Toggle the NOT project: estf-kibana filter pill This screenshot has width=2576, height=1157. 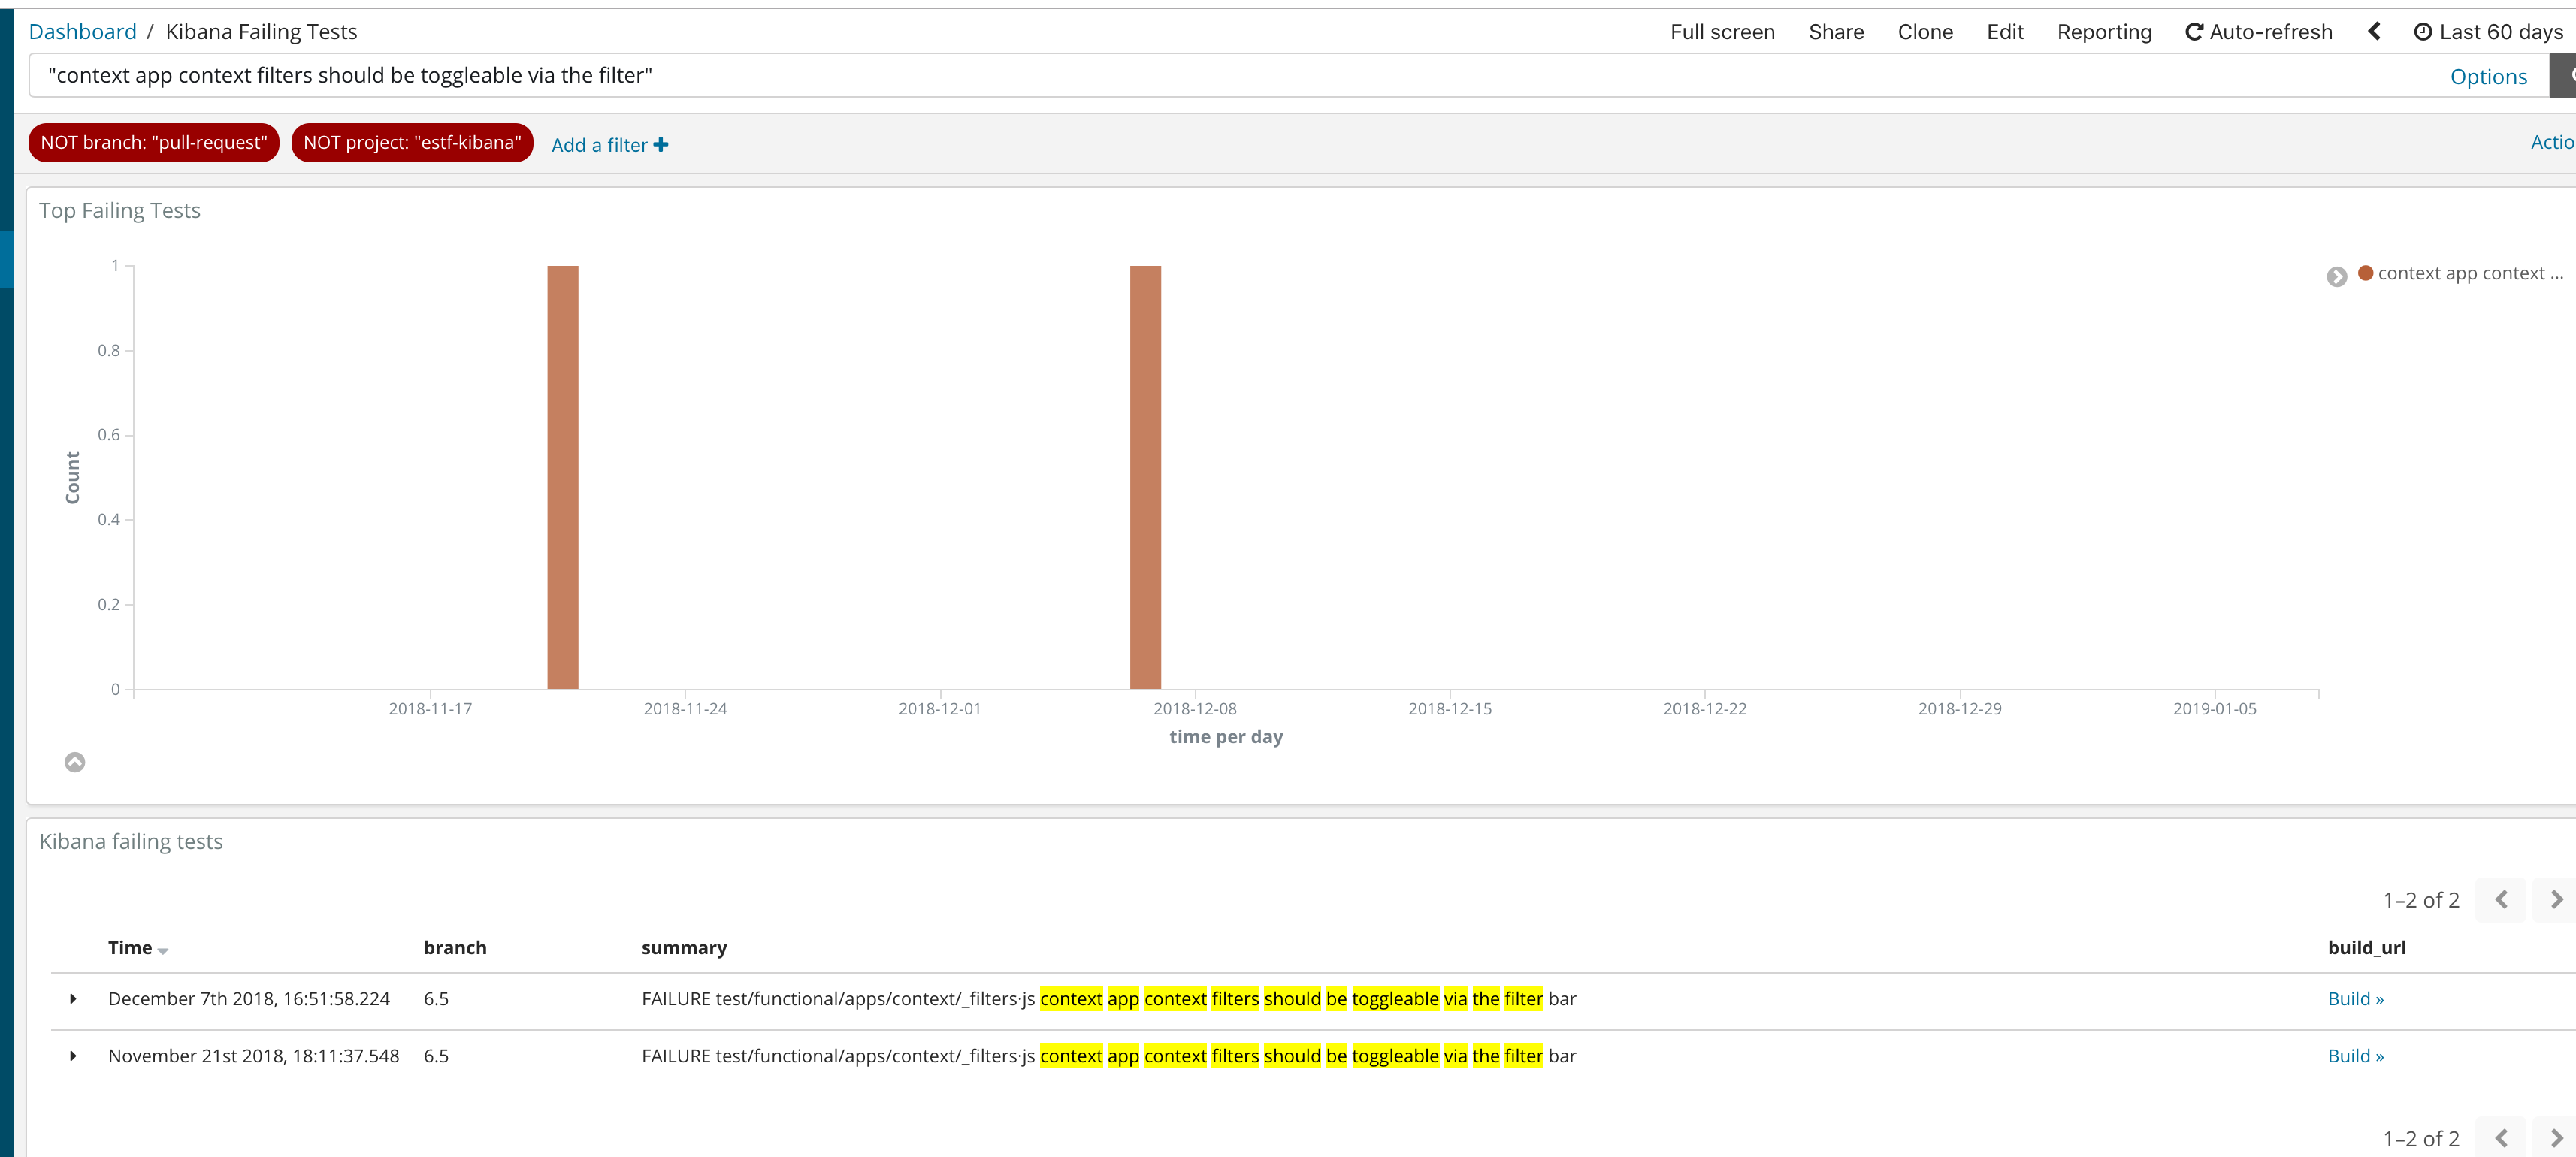point(412,142)
